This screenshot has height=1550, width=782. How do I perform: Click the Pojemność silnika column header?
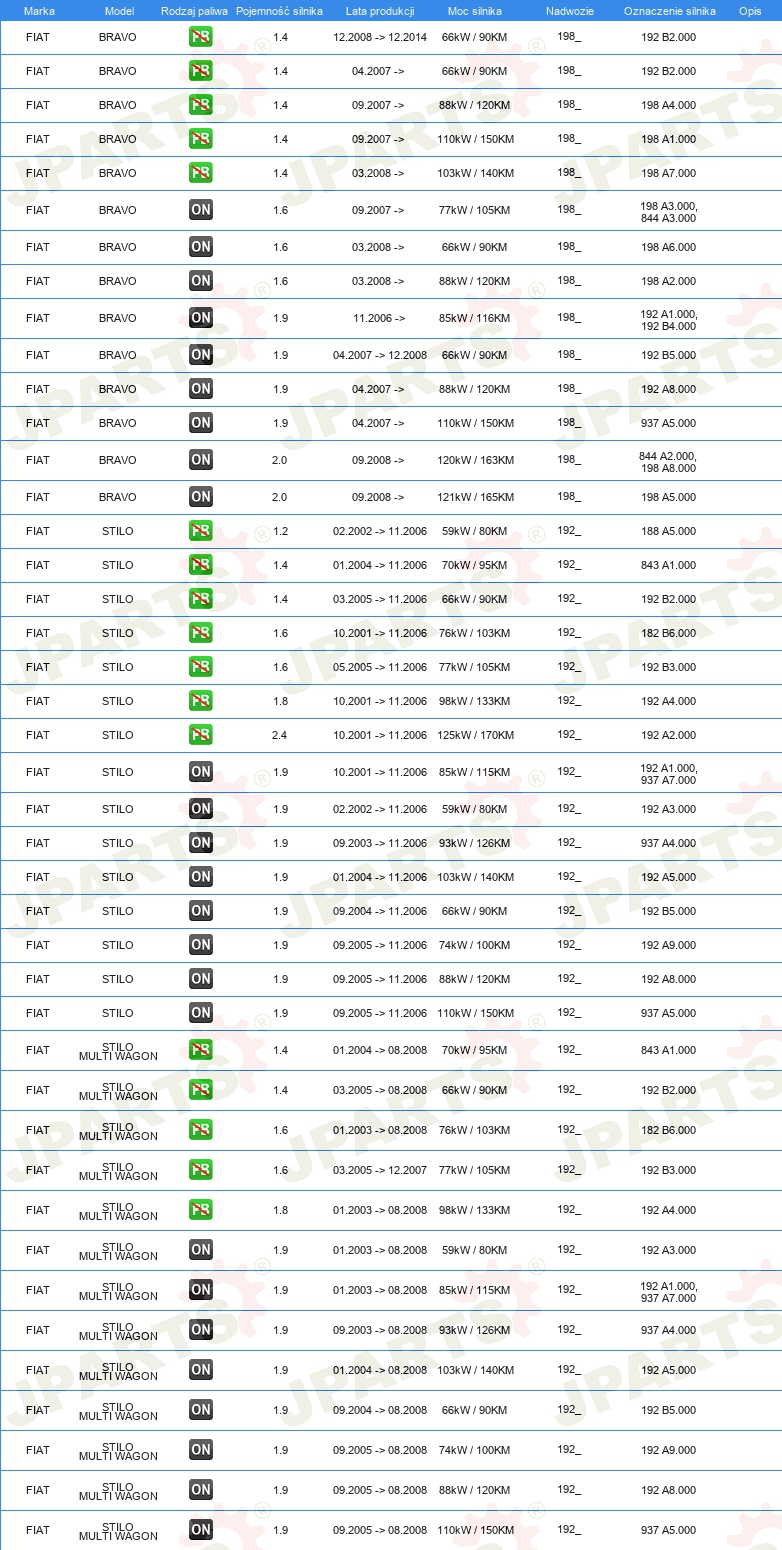[x=279, y=11]
